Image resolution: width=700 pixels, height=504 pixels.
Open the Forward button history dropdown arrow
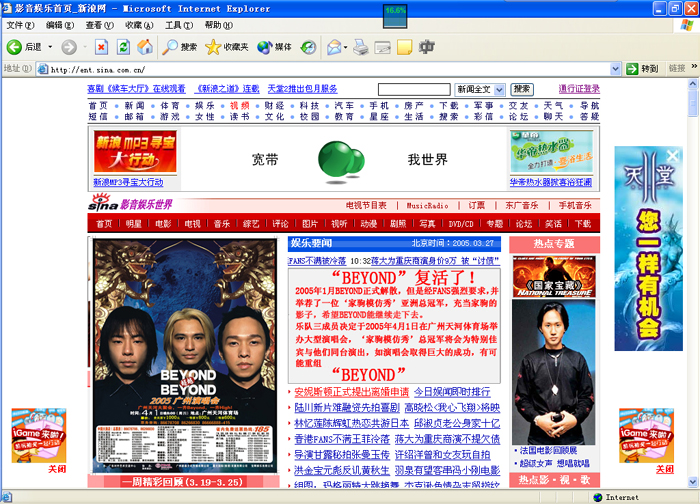point(84,47)
